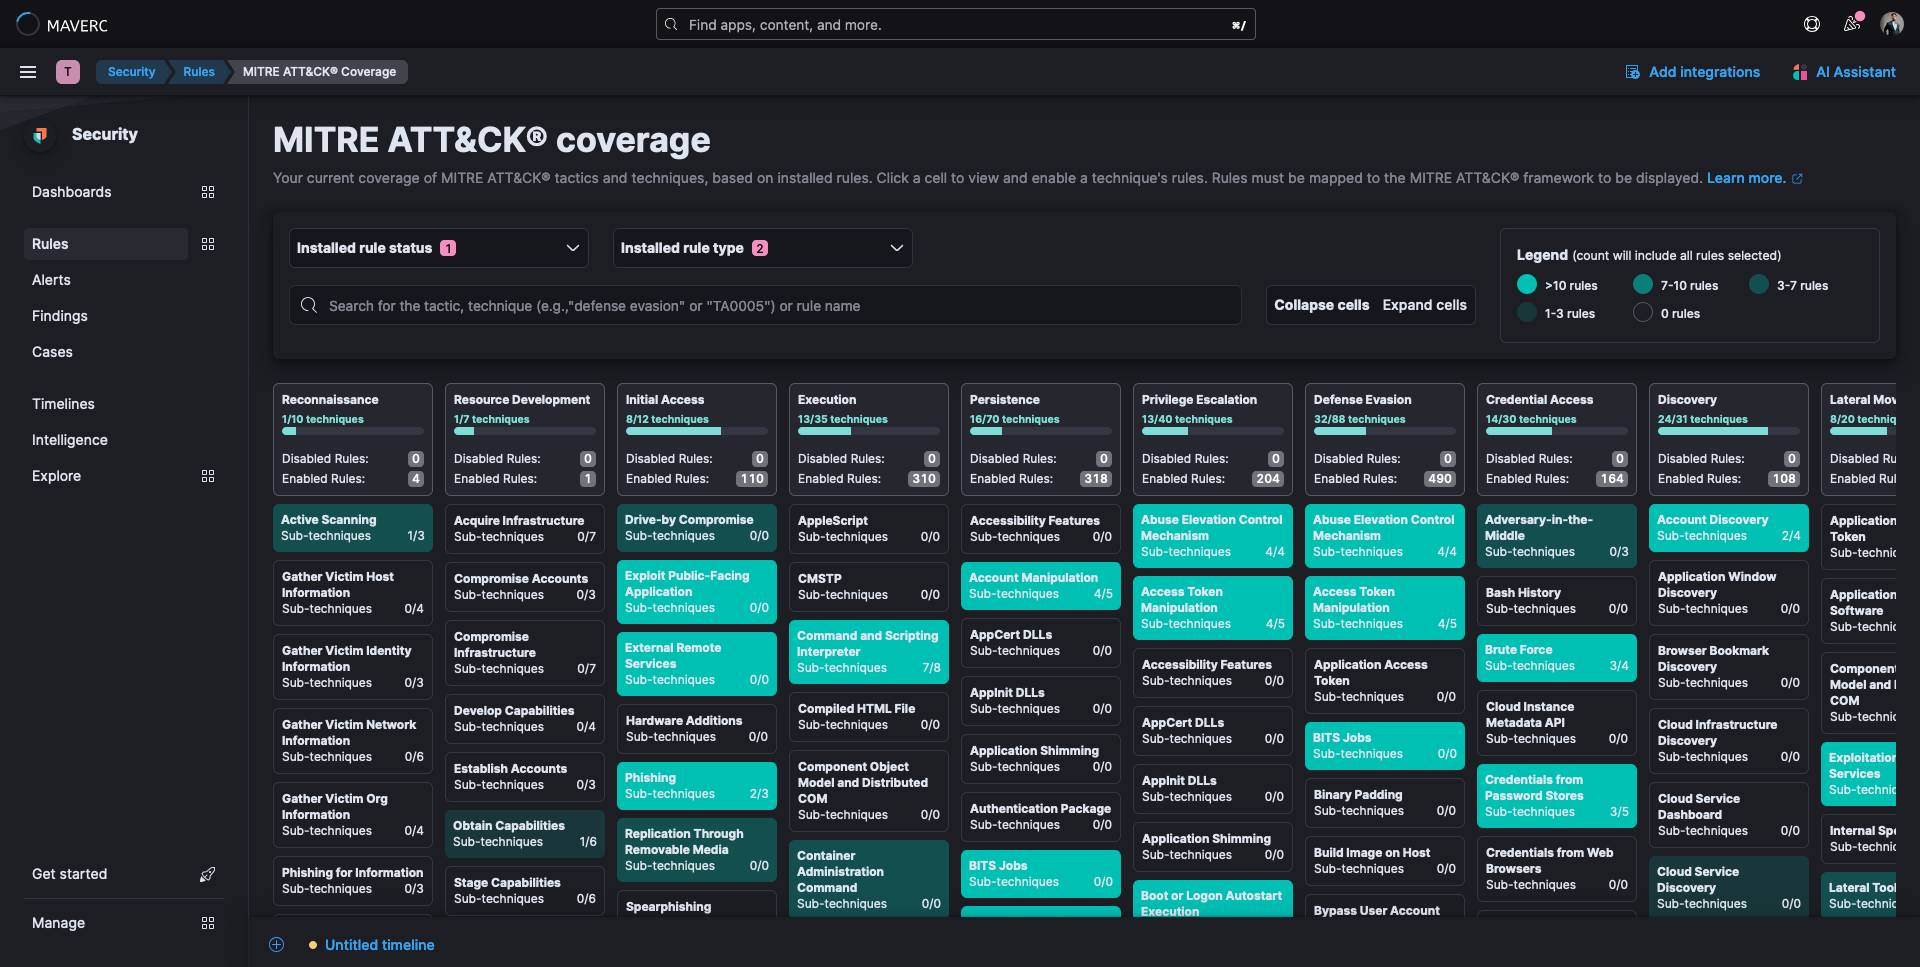Expand Credentials from Password Stores cell

coord(1557,796)
